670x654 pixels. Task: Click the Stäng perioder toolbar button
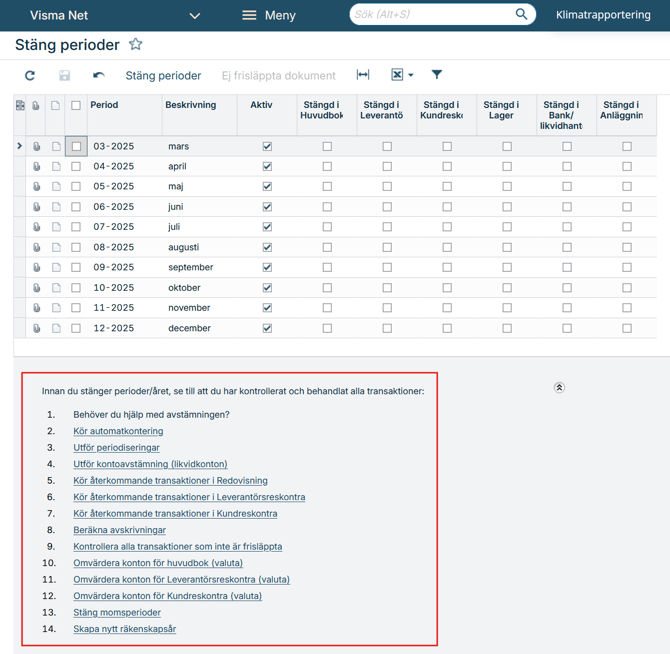point(163,76)
